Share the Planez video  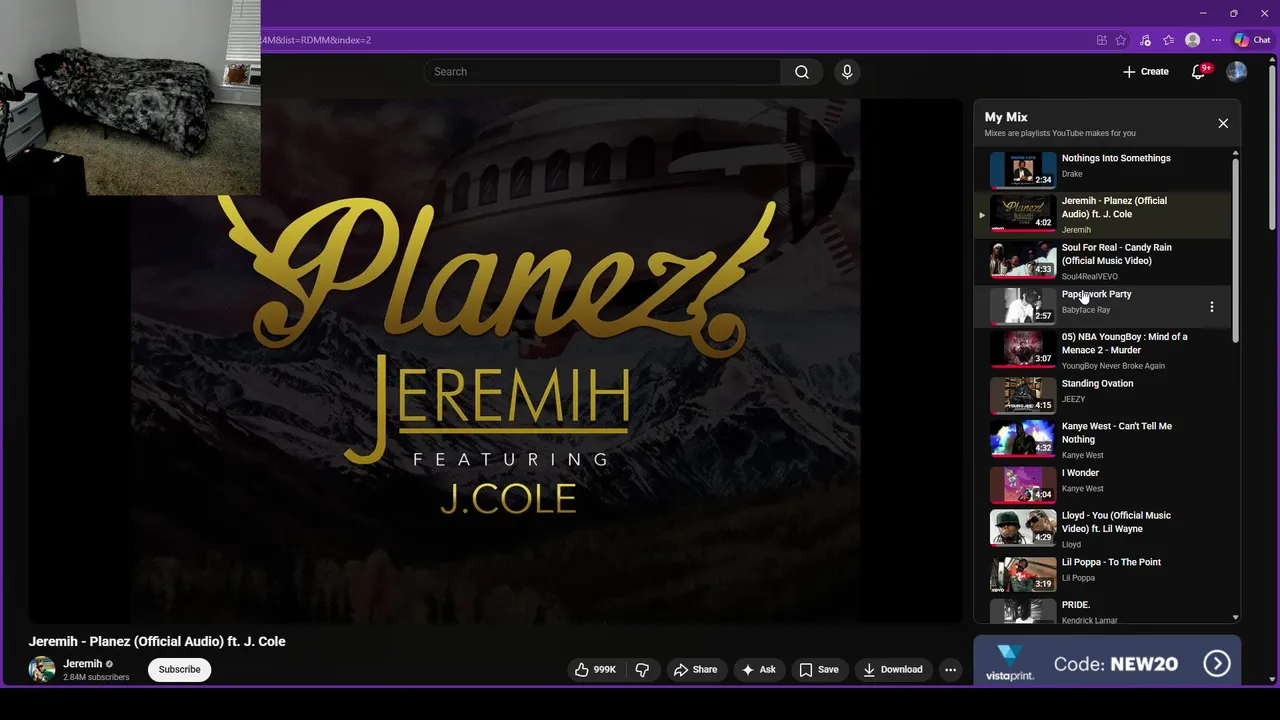point(695,669)
